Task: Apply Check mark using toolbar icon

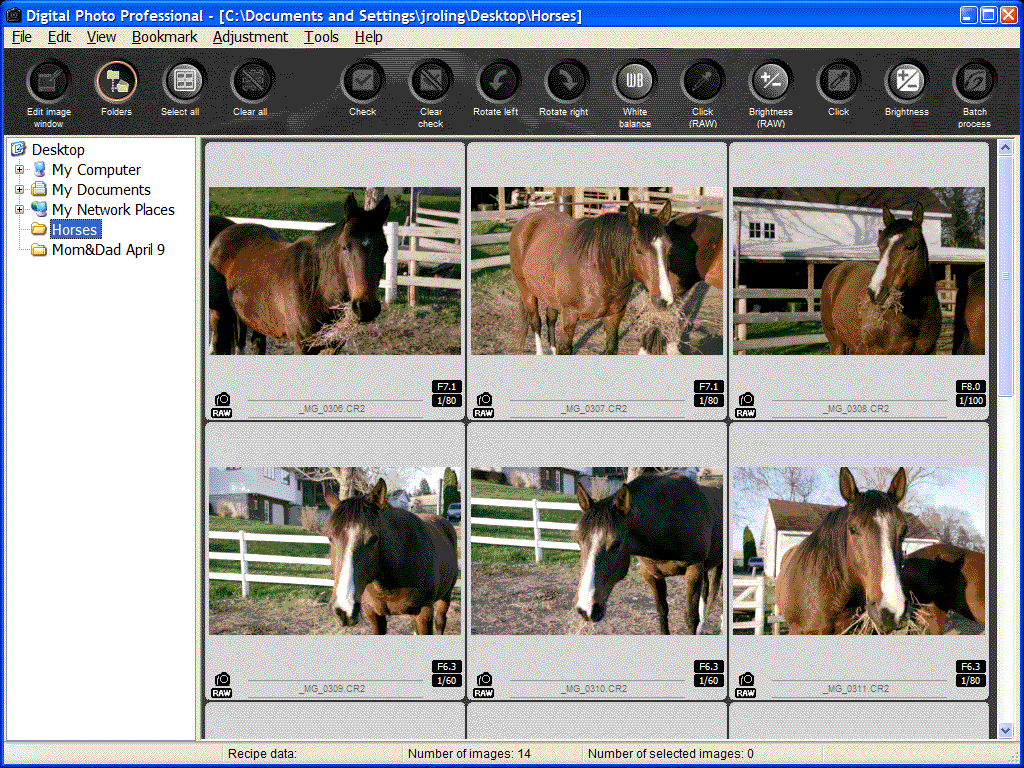Action: tap(363, 82)
